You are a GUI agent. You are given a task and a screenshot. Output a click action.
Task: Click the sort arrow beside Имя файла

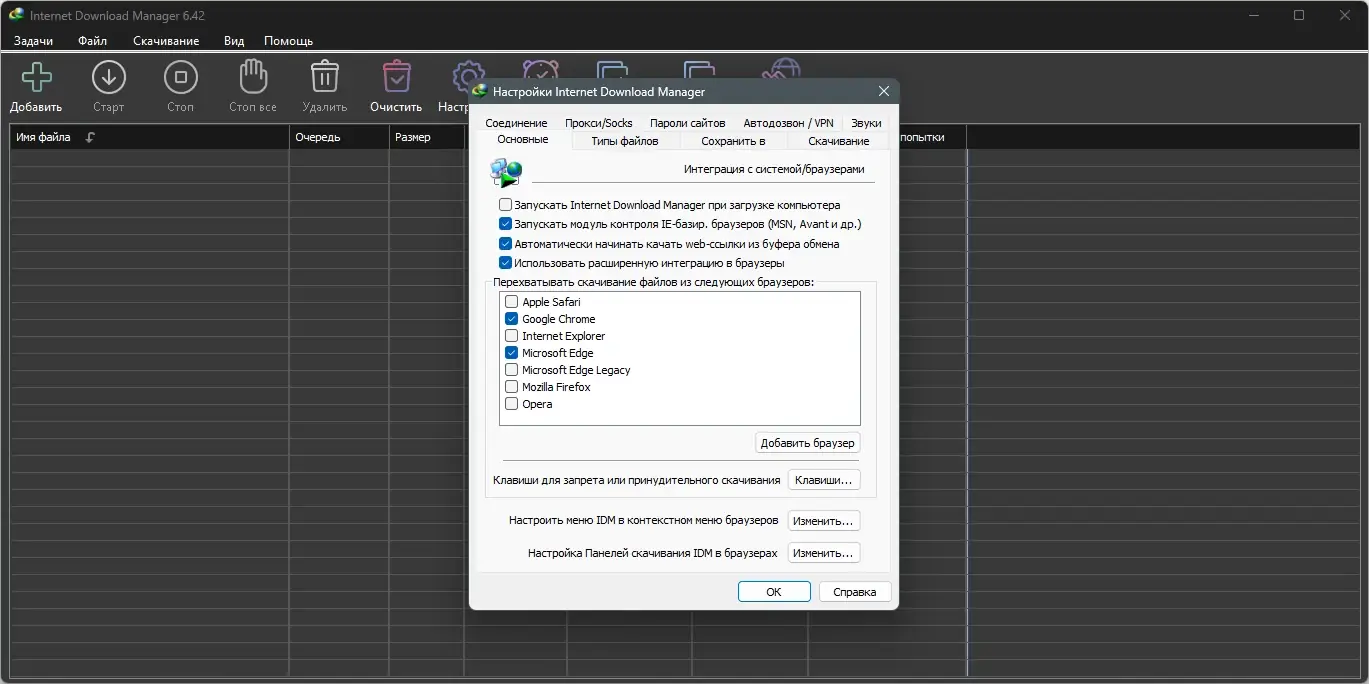[x=90, y=137]
